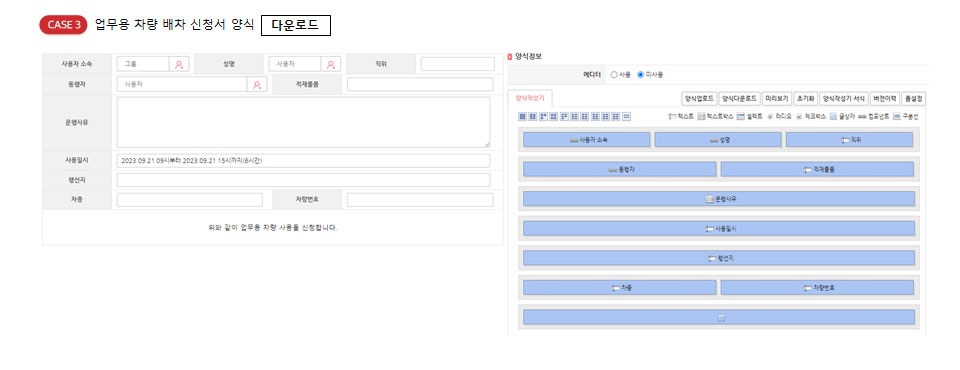Pick the 라디오 component tool

coord(779,116)
